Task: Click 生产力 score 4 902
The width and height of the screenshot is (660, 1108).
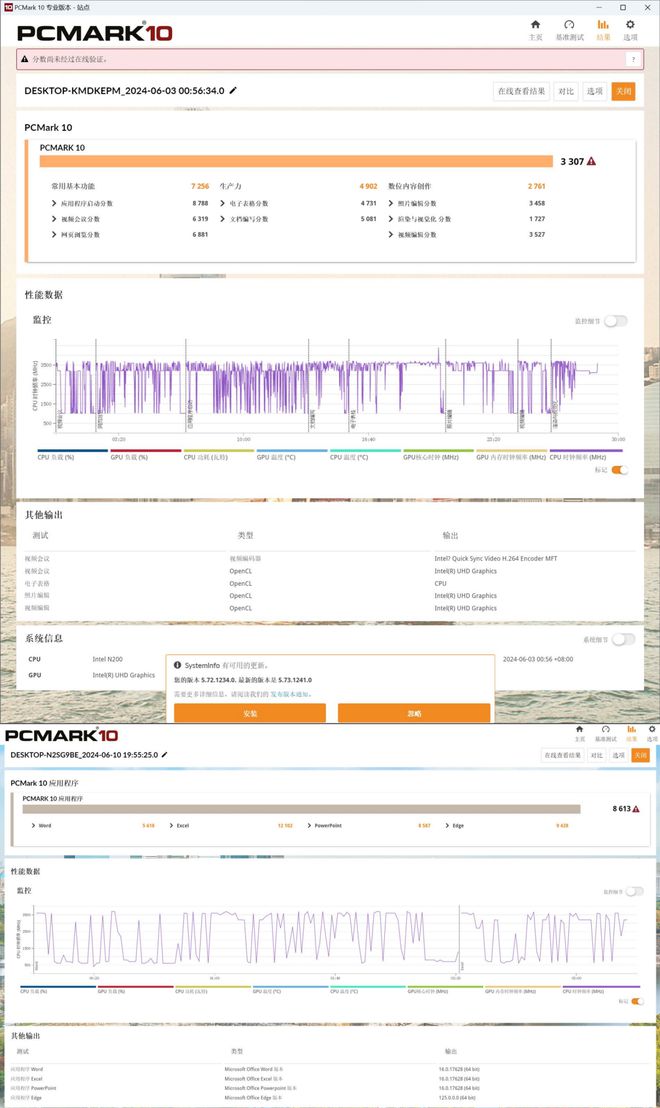Action: pos(368,187)
